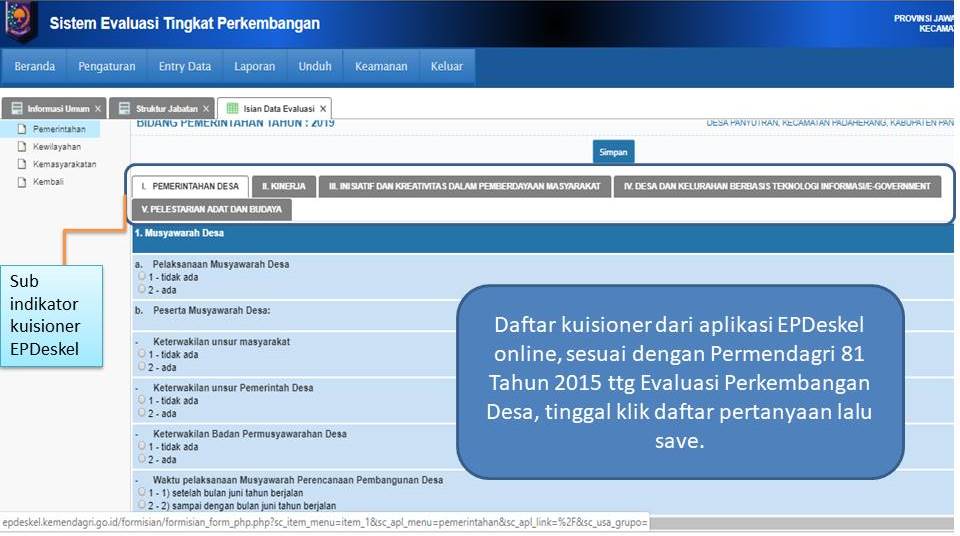Screen dimensions: 960x536
Task: Open the IV. Desa dan Kelurahan Berbasis Teknologi tab
Action: click(778, 186)
